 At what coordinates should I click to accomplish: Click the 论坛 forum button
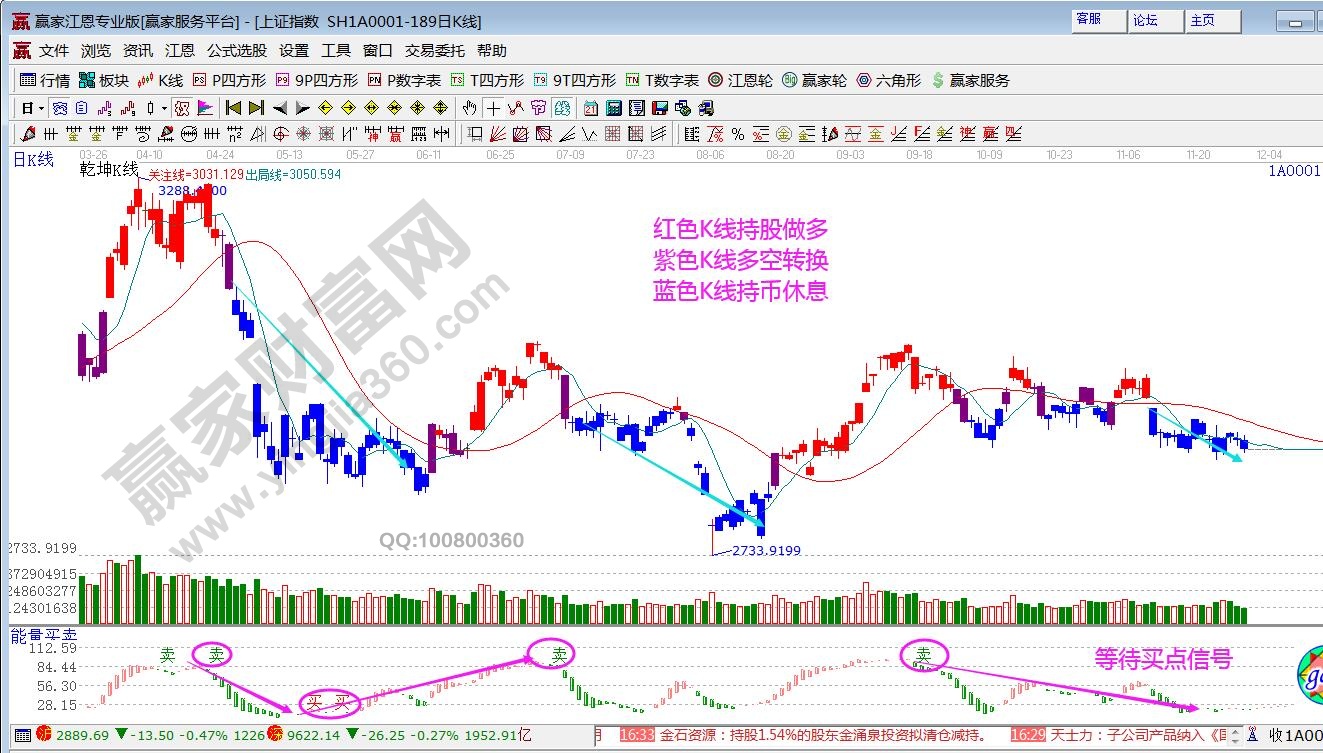[1154, 20]
